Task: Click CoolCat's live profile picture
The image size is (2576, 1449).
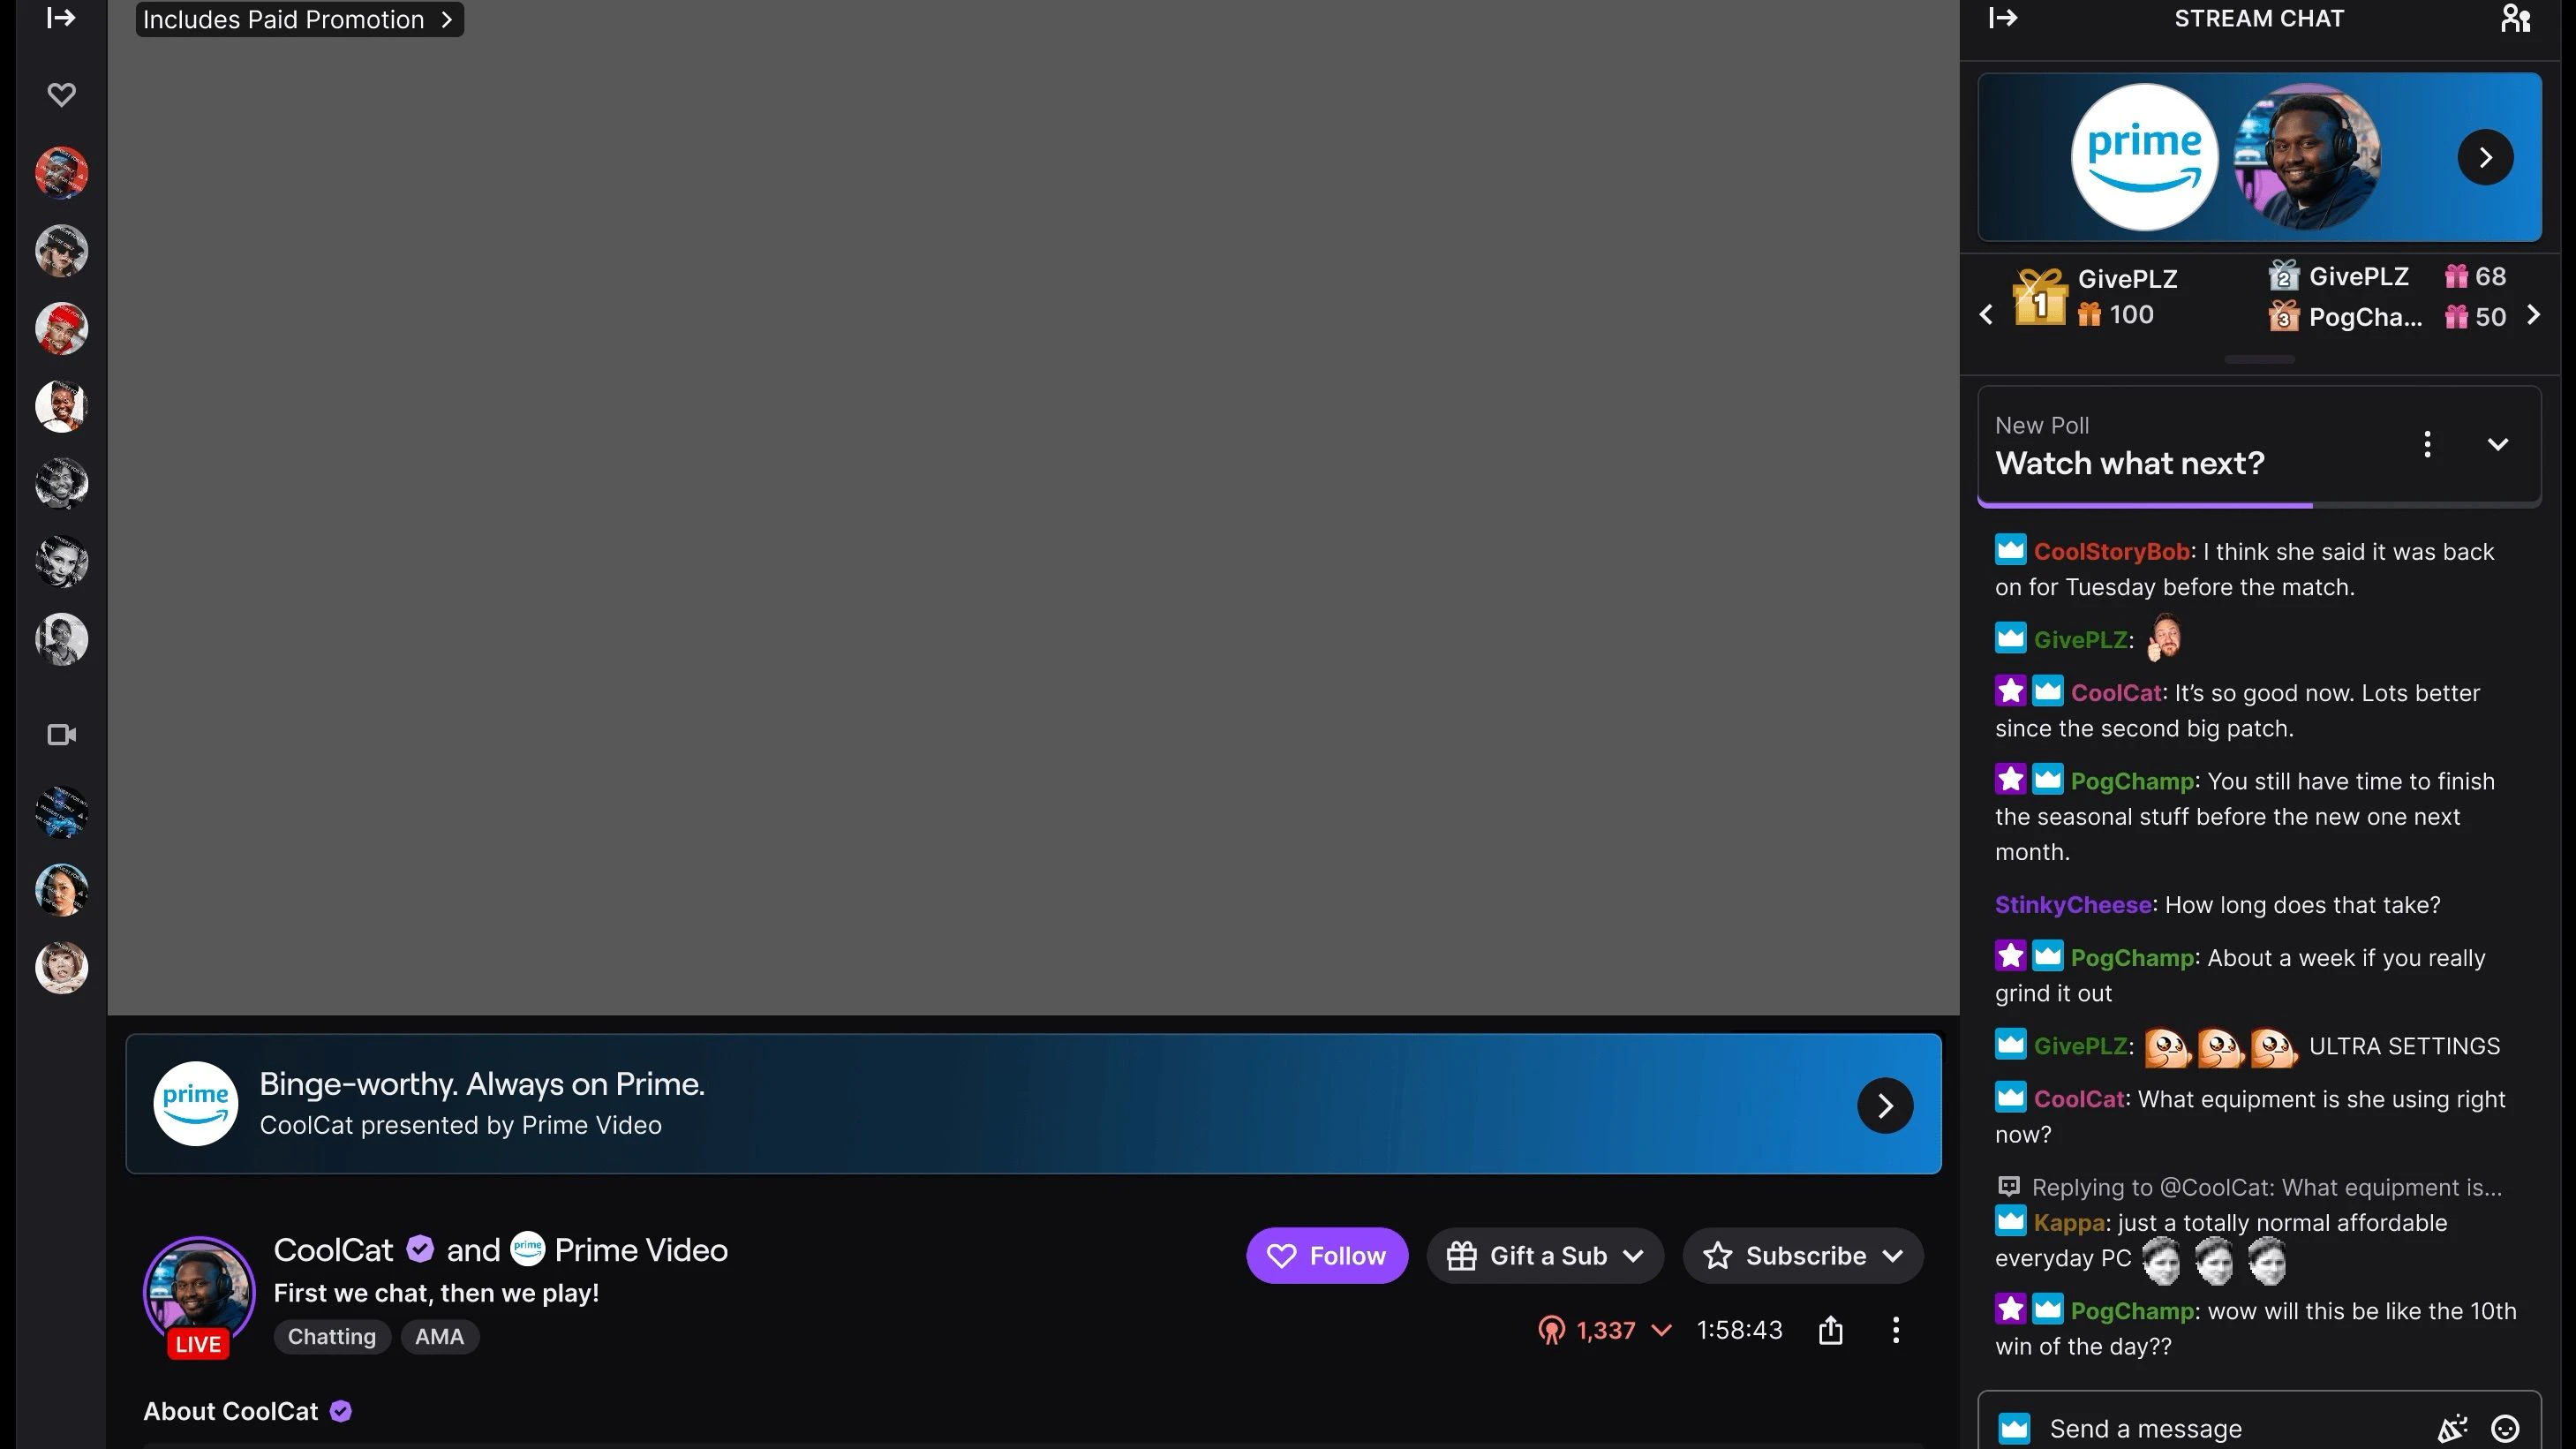Action: click(x=199, y=1292)
